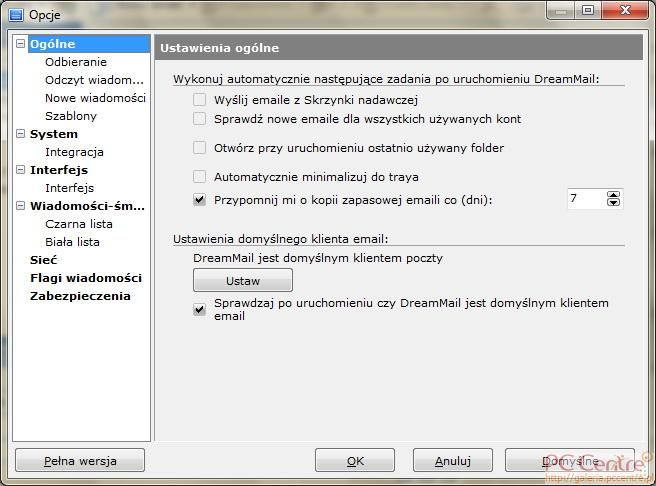
Task: Collapse the Wiadomości-śm... tree node
Action: (x=20, y=205)
